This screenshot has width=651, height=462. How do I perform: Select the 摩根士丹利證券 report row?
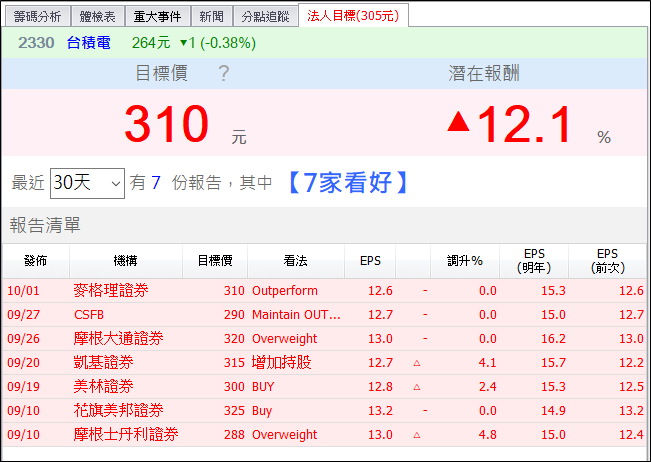coord(324,435)
